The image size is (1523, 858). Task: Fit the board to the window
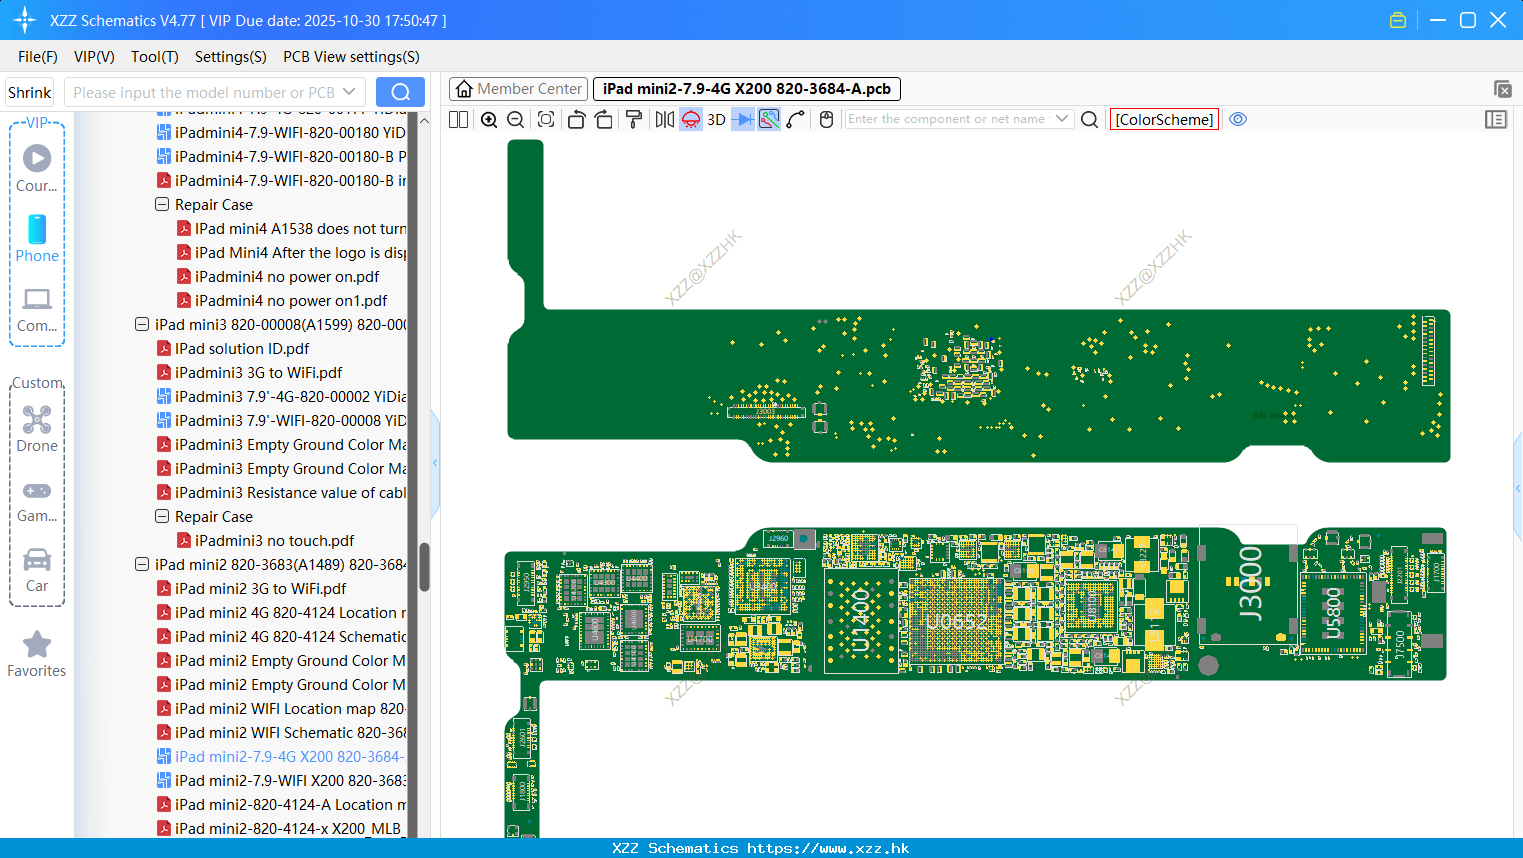[546, 119]
